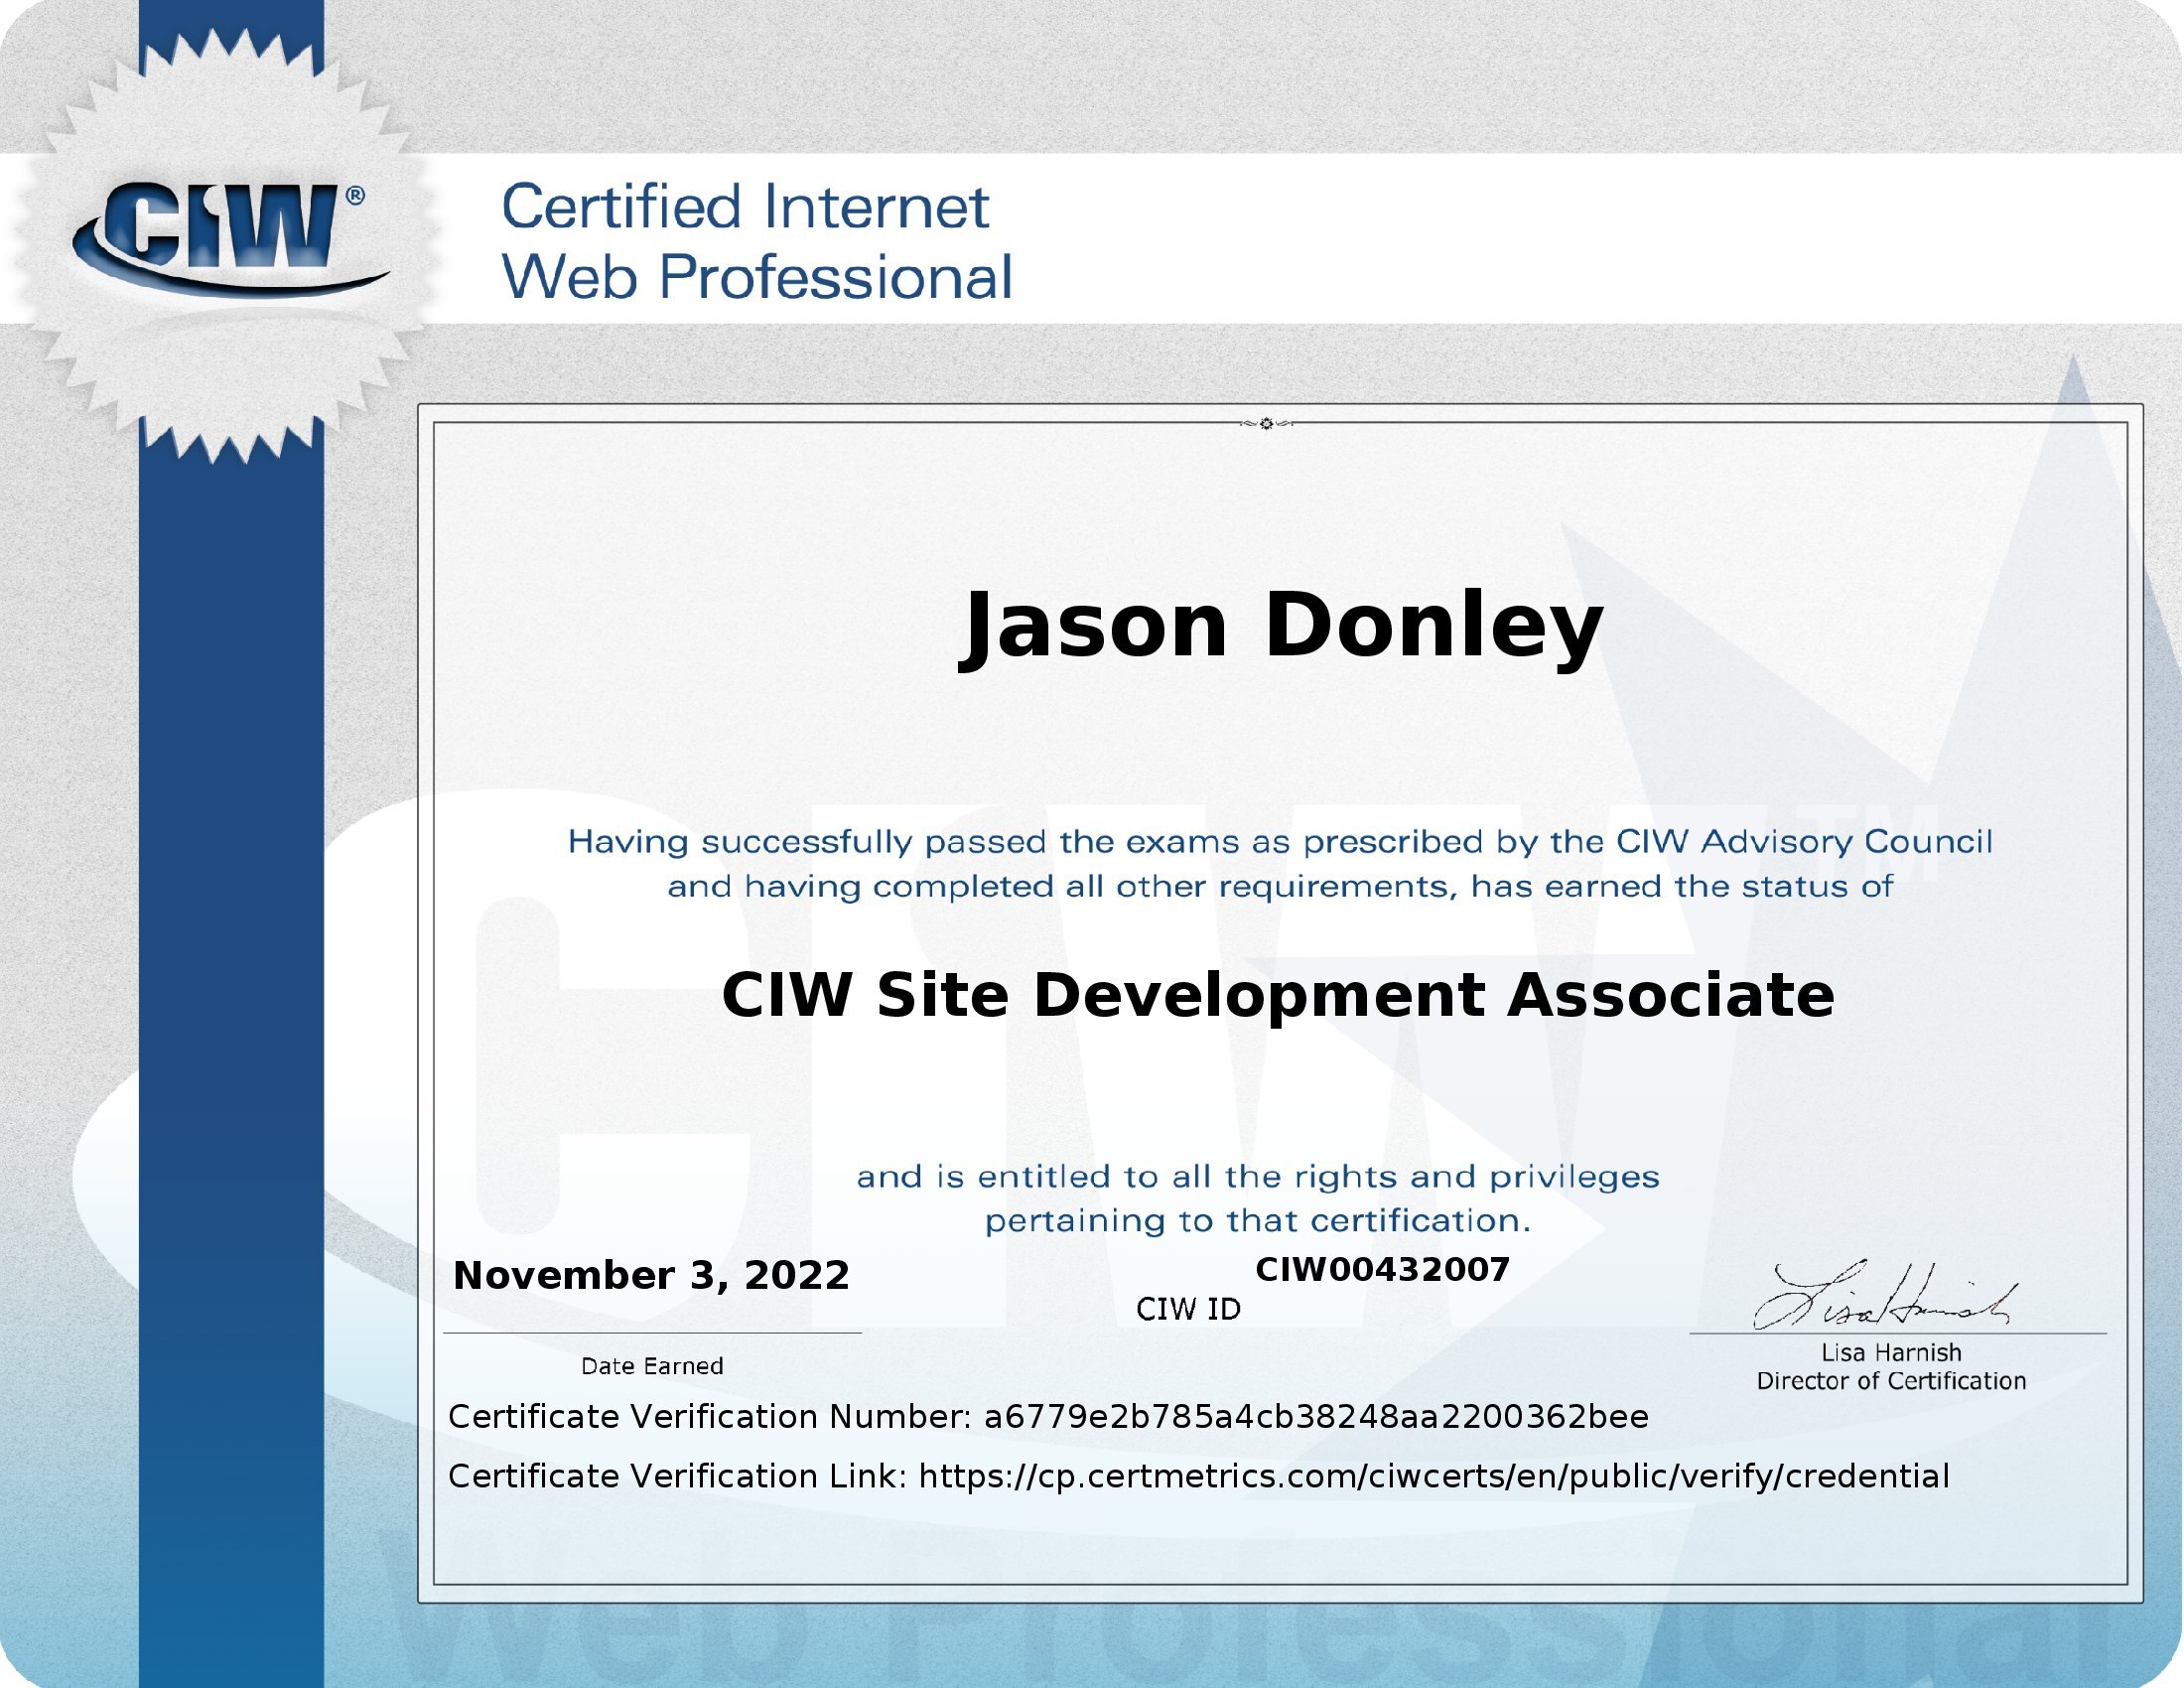This screenshot has width=2184, height=1688.
Task: Click the November 3, 2022 date
Action: point(651,1276)
